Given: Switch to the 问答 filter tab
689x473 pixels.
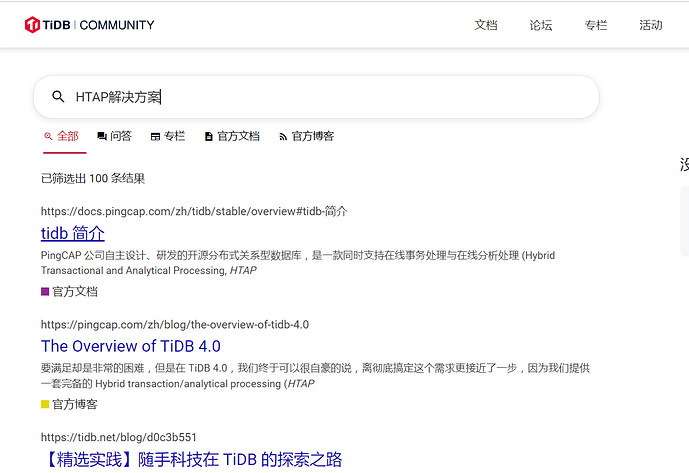Looking at the screenshot, I should (115, 136).
